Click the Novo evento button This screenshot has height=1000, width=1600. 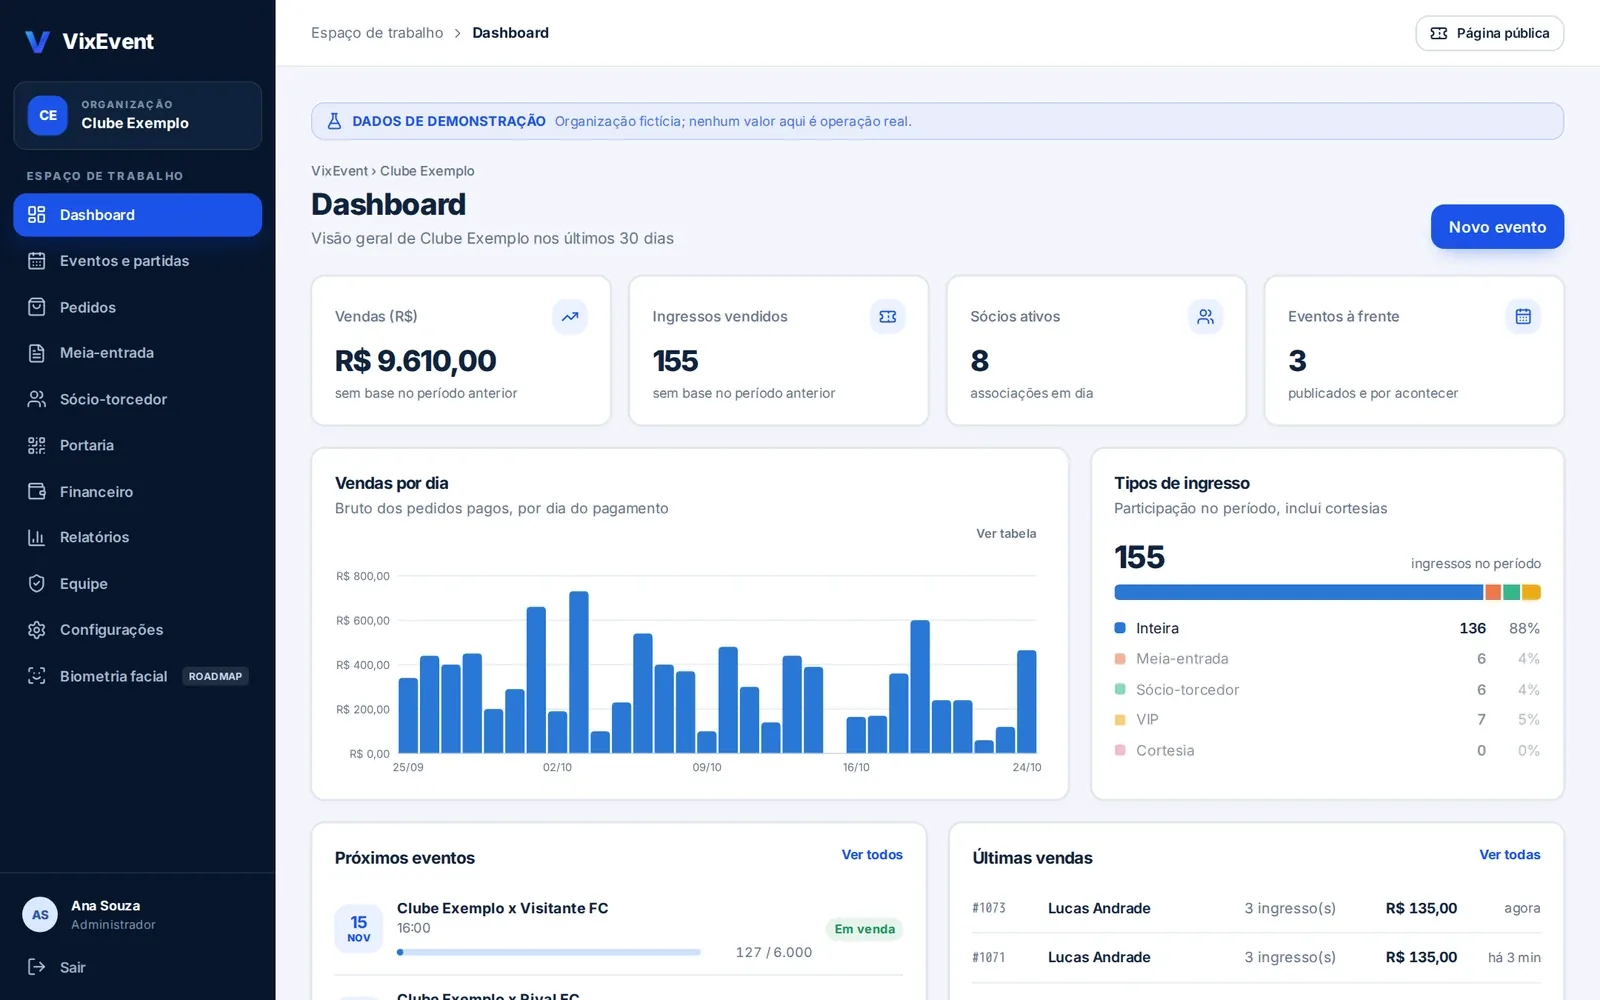[1497, 227]
